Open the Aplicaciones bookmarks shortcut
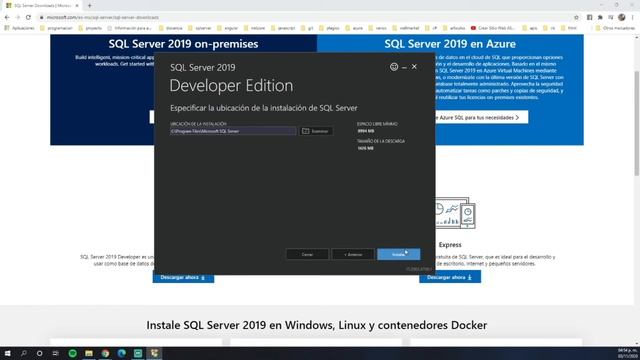Image resolution: width=640 pixels, height=360 pixels. pos(19,28)
